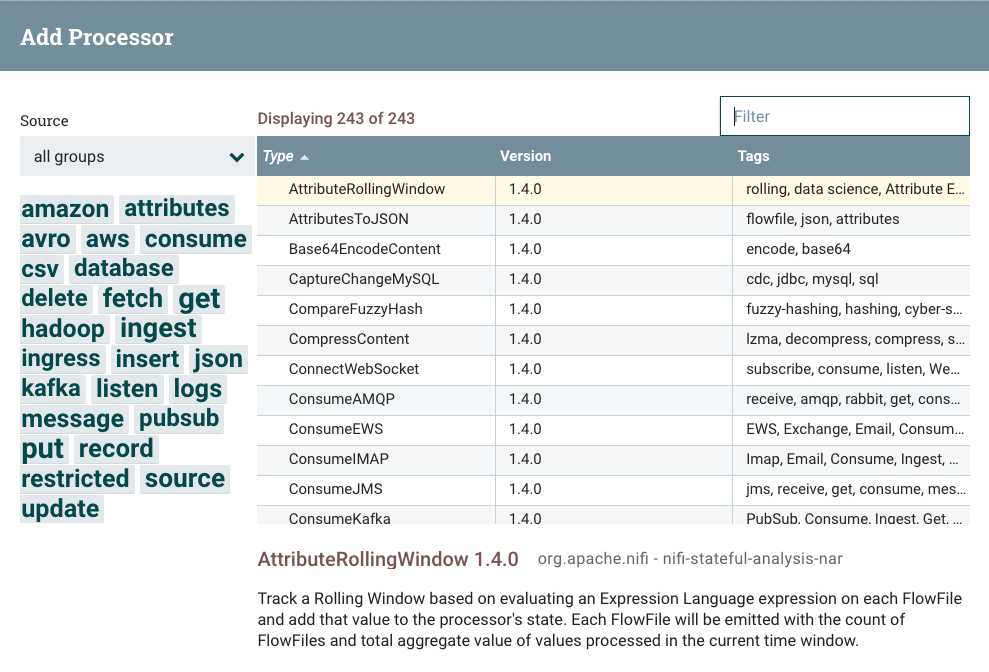Click the restricted tag

click(76, 479)
